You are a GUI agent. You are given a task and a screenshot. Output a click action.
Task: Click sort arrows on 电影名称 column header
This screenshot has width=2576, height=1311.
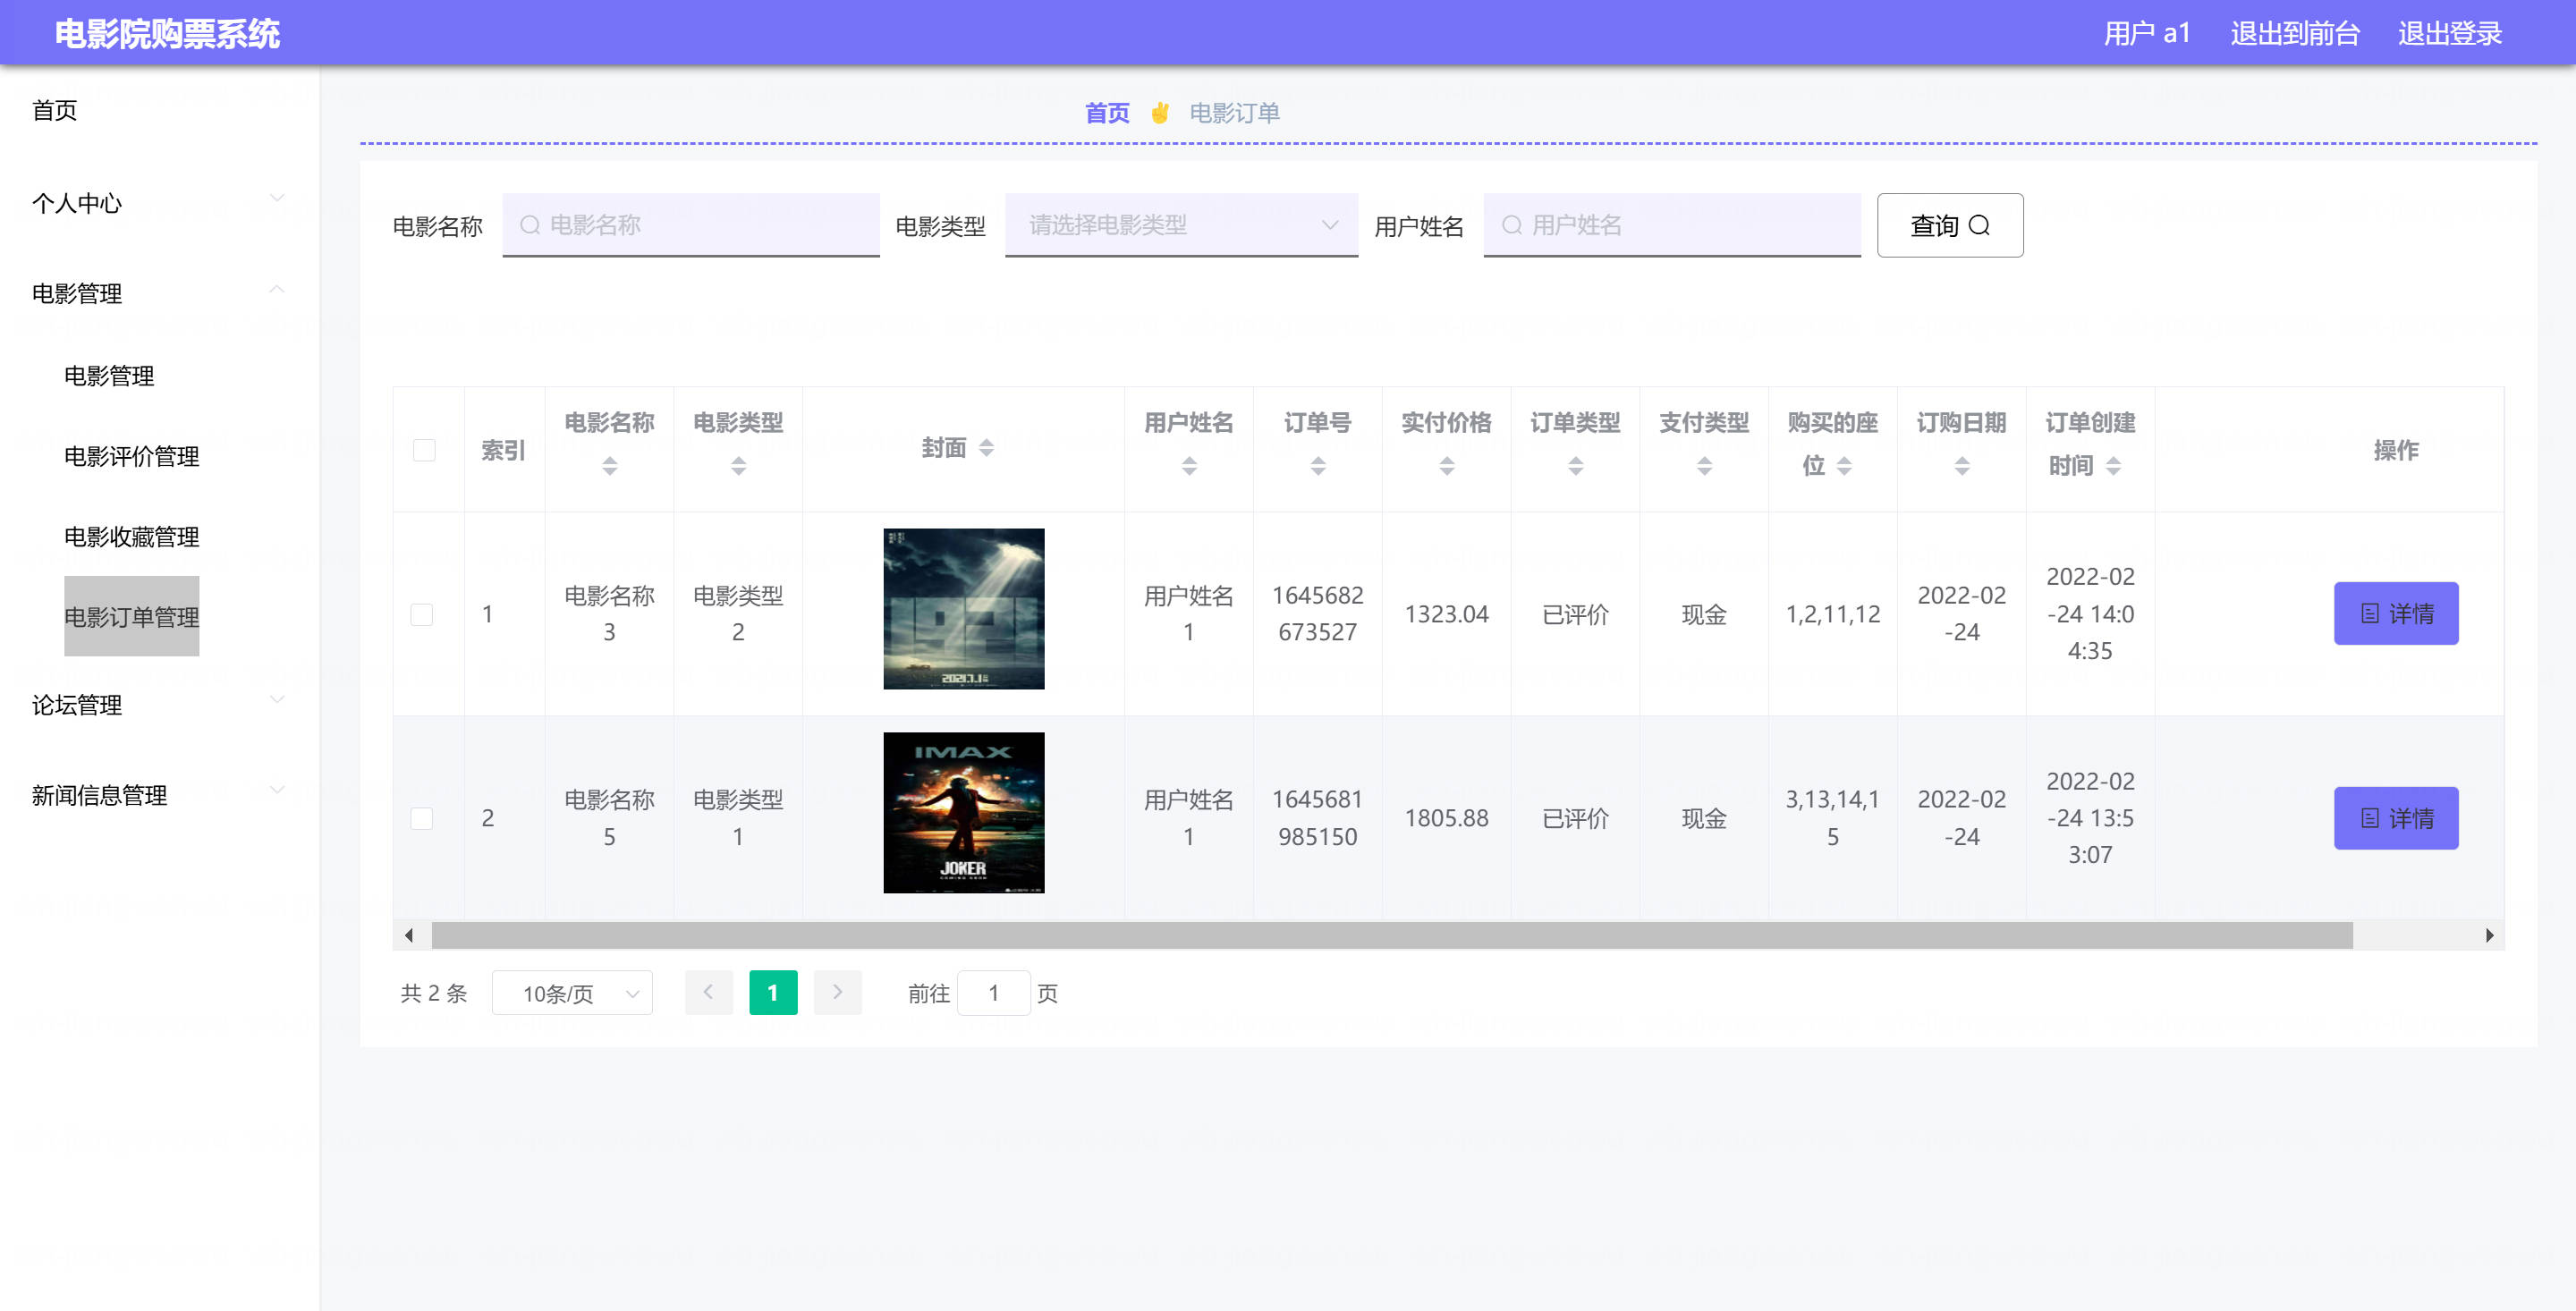(x=609, y=466)
